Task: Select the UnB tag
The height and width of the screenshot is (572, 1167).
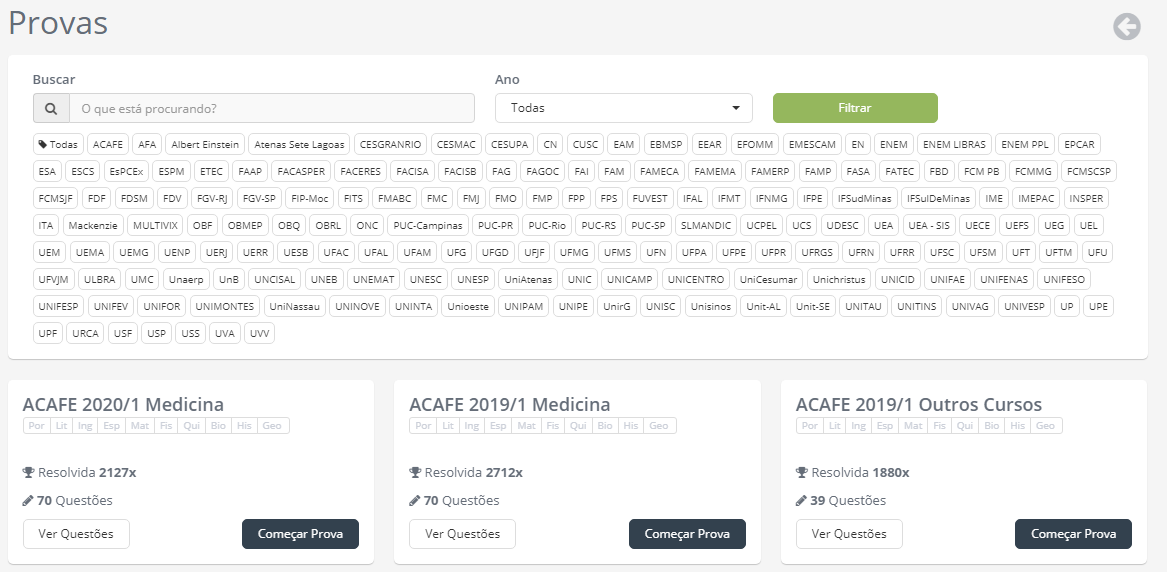Action: pyautogui.click(x=228, y=280)
